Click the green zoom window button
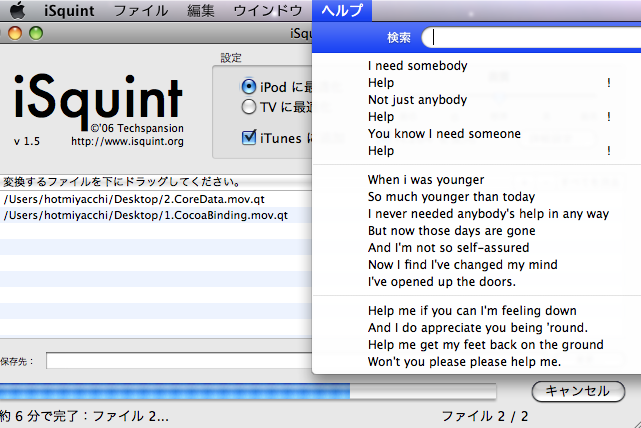 pos(36,33)
